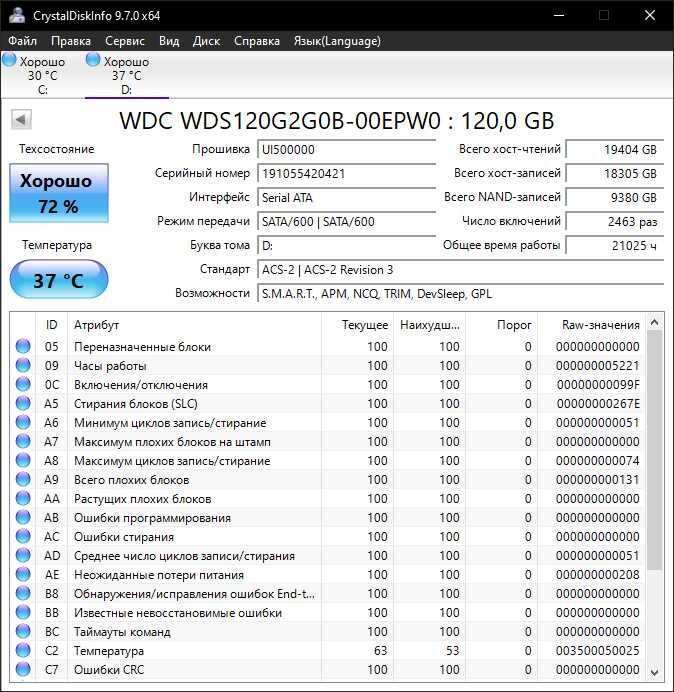
Task: Click power-on hours value 21025 ч
Action: 614,245
